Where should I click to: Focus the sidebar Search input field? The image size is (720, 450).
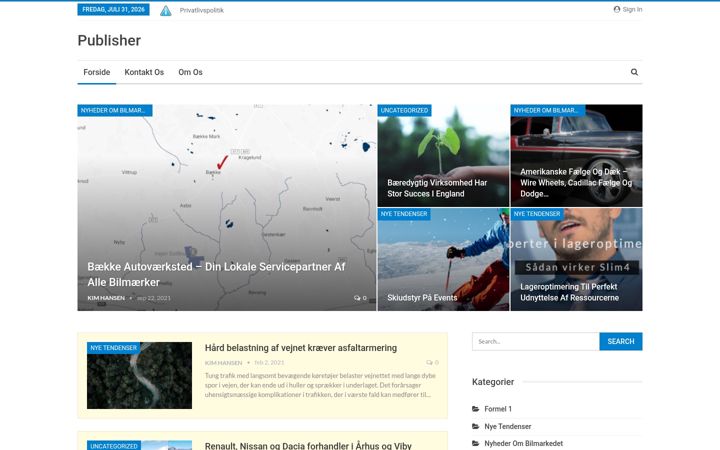[536, 342]
